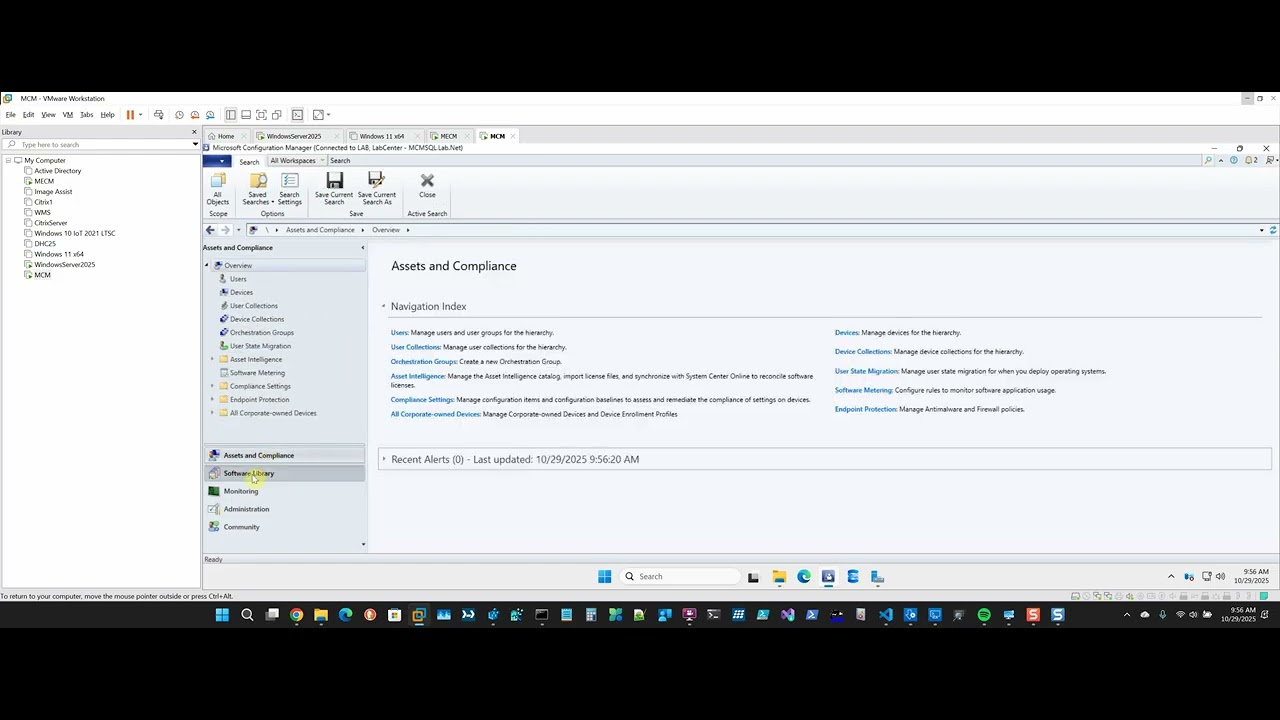Select the Assets and Compliance workspace button
The width and height of the screenshot is (1280, 720).
(x=285, y=455)
